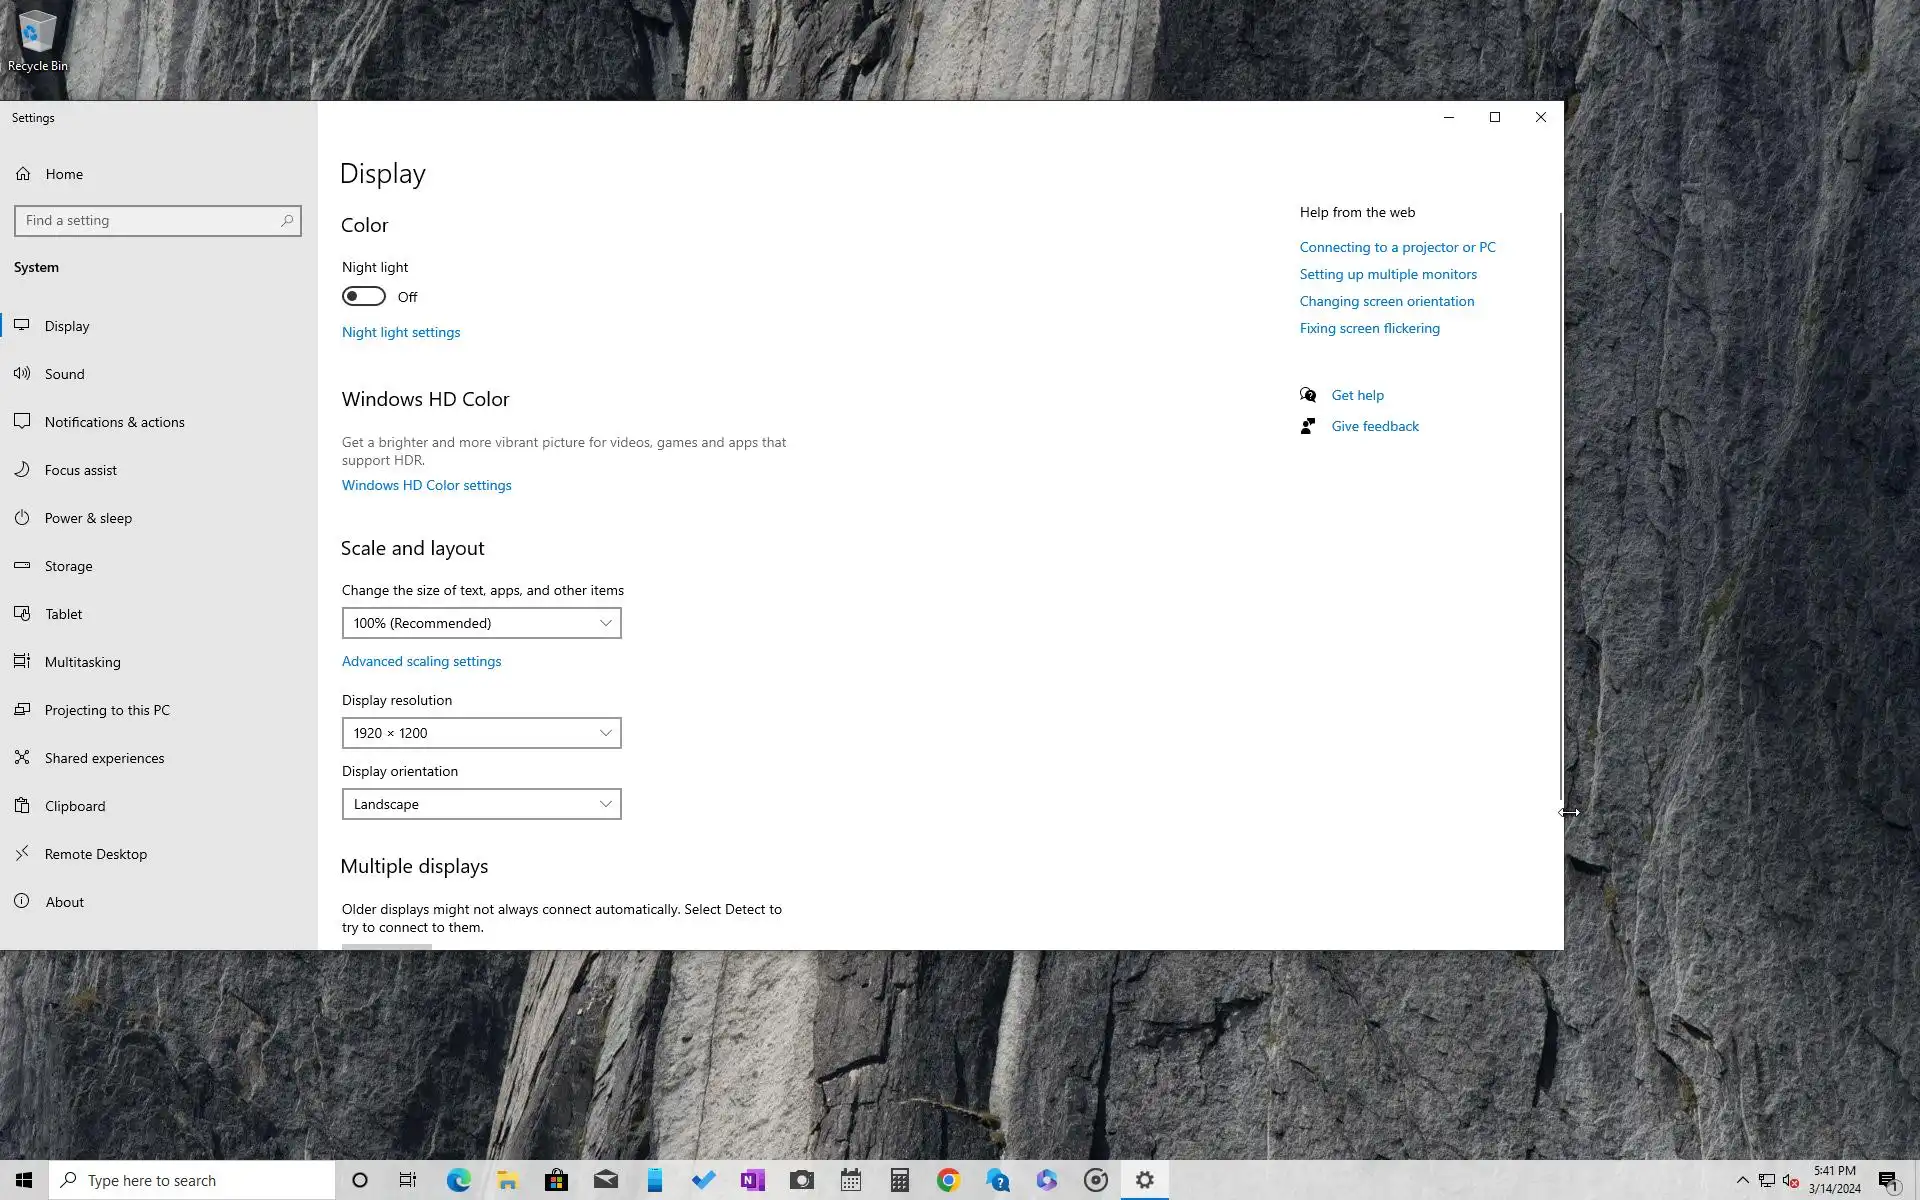Turn on the Night light toggle
Viewport: 1920px width, 1200px height.
point(363,297)
